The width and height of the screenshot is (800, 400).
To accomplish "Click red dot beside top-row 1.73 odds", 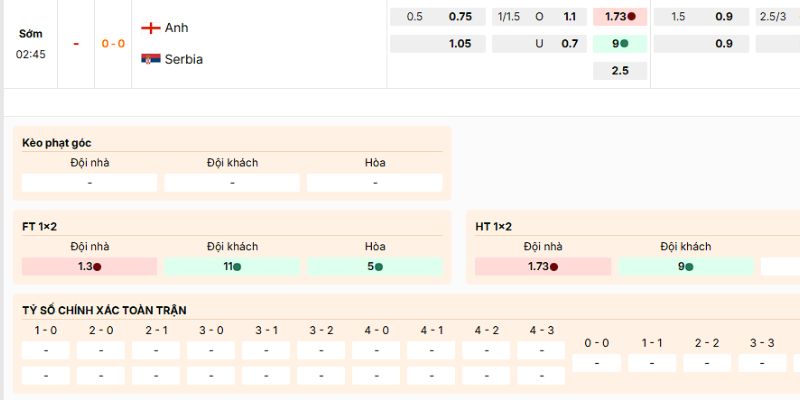I will [x=631, y=17].
